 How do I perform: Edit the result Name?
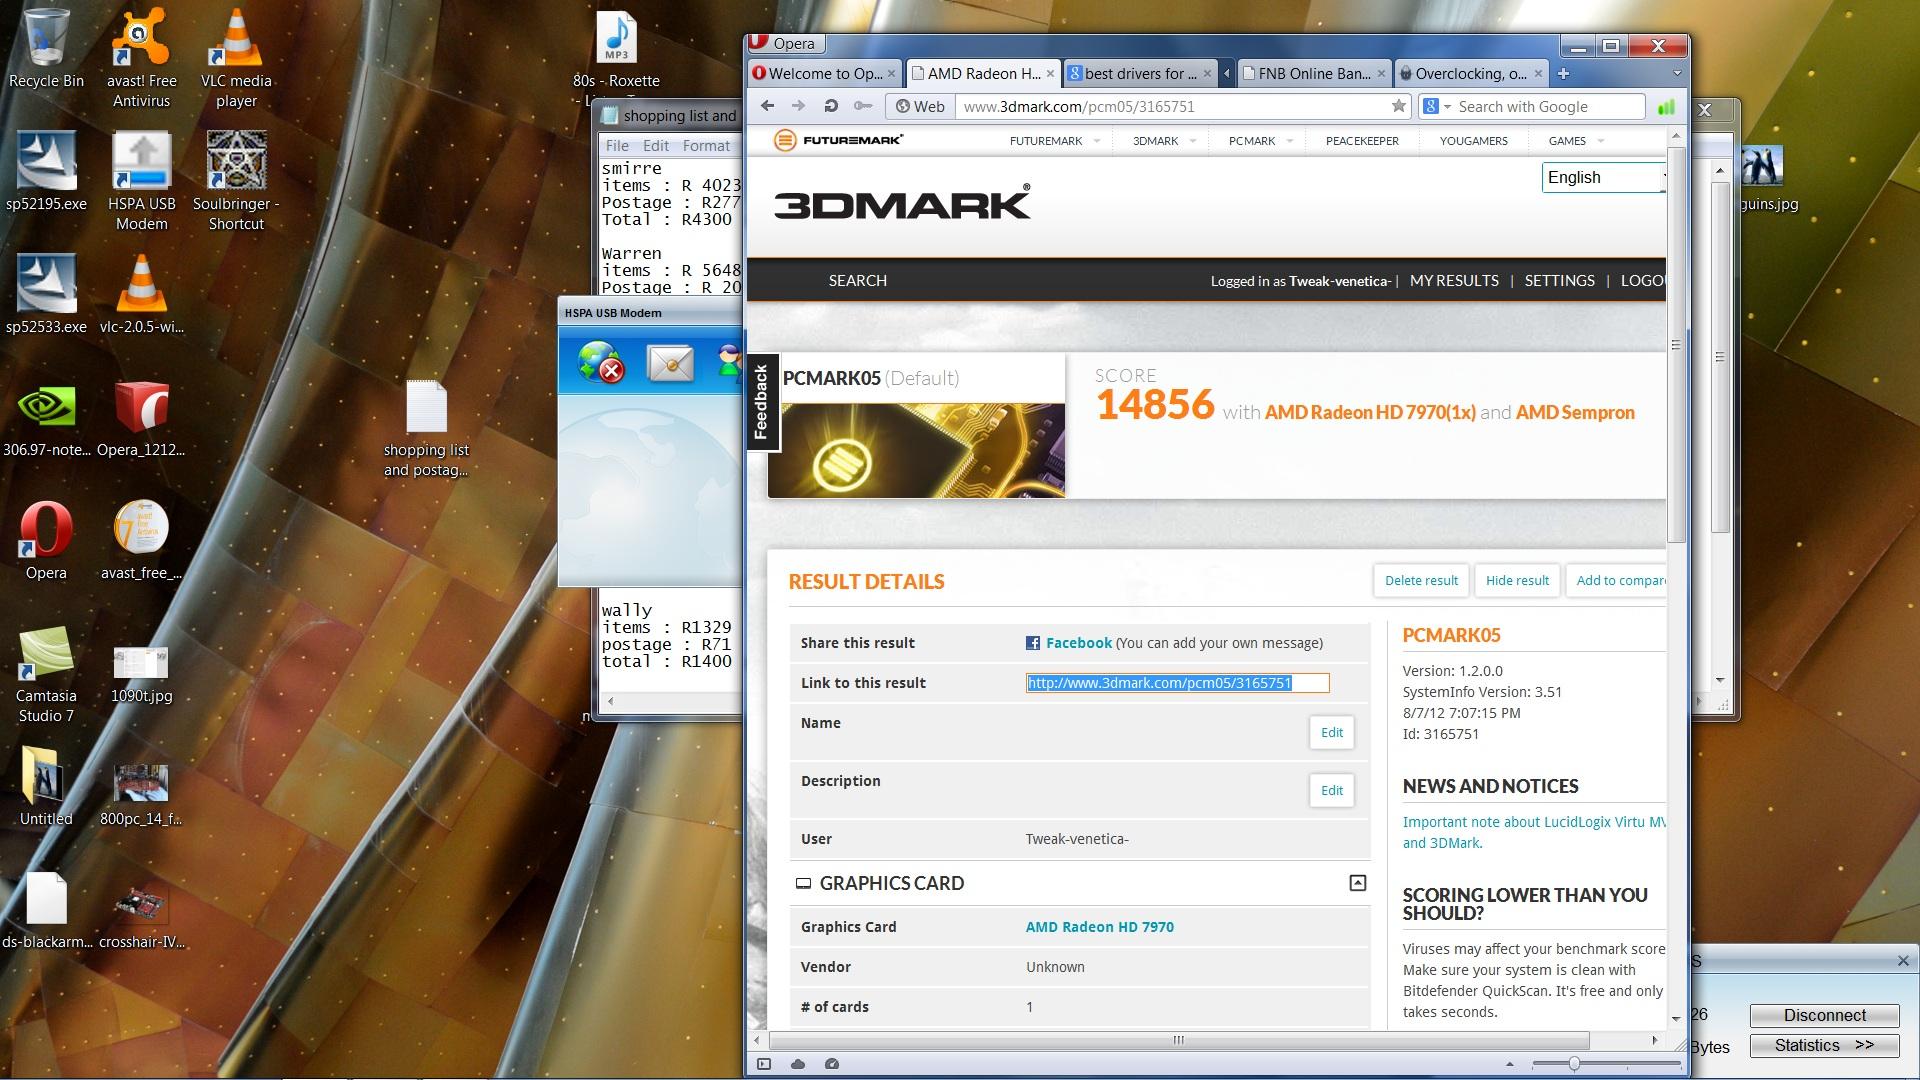(1332, 733)
